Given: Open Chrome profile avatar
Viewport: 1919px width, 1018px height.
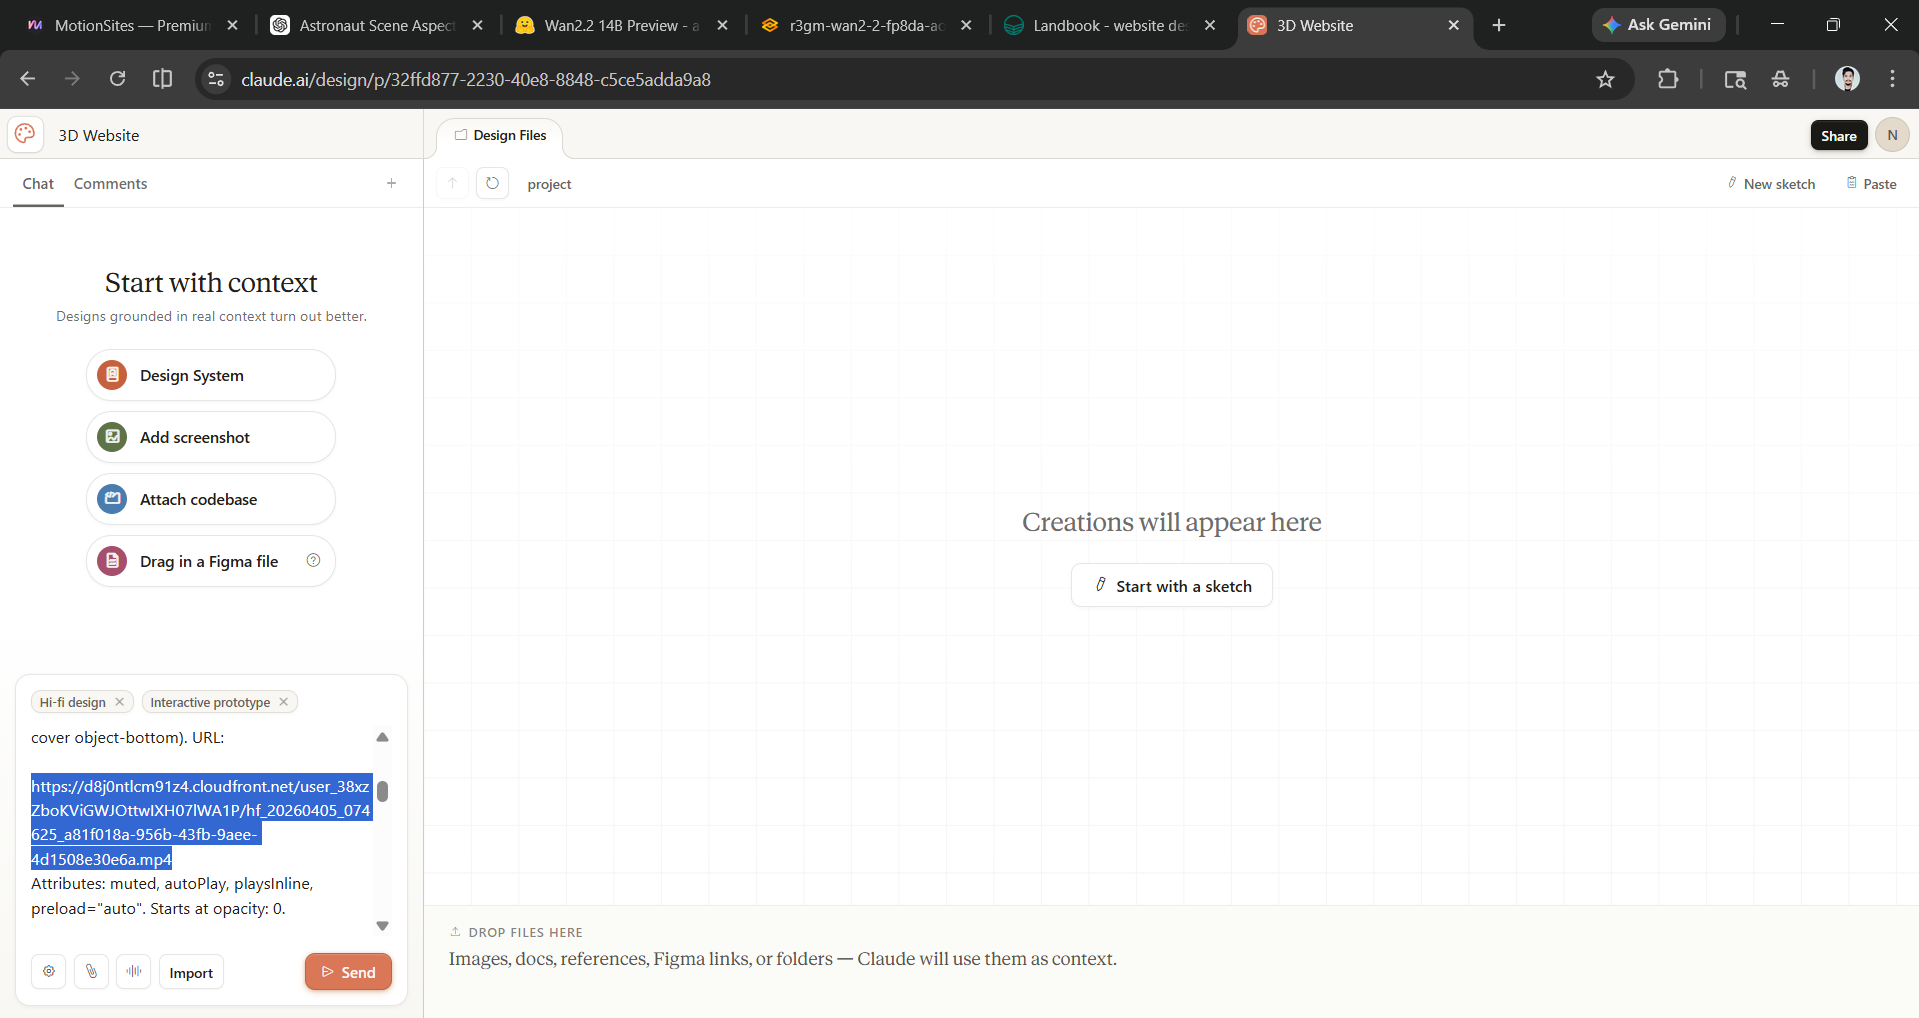Looking at the screenshot, I should coord(1847,79).
